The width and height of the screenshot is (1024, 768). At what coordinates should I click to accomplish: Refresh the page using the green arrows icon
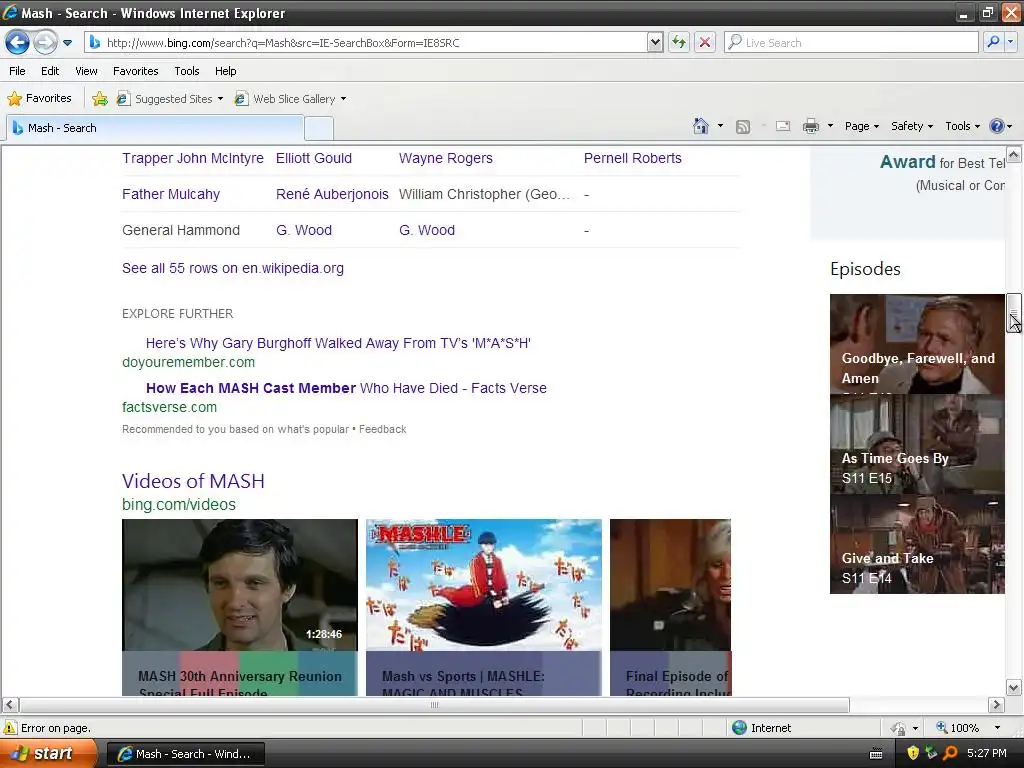coord(679,43)
